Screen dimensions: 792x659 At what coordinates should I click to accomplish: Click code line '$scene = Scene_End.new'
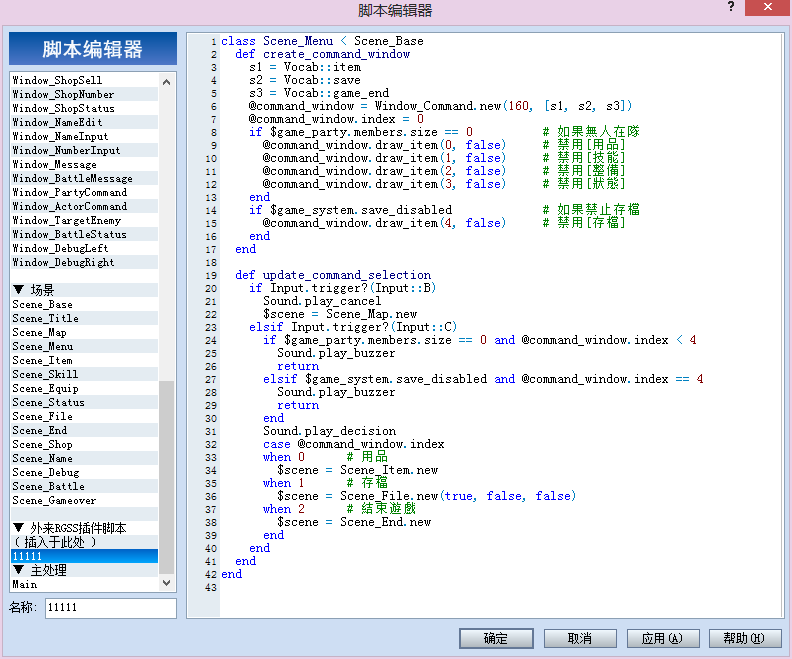pyautogui.click(x=354, y=522)
